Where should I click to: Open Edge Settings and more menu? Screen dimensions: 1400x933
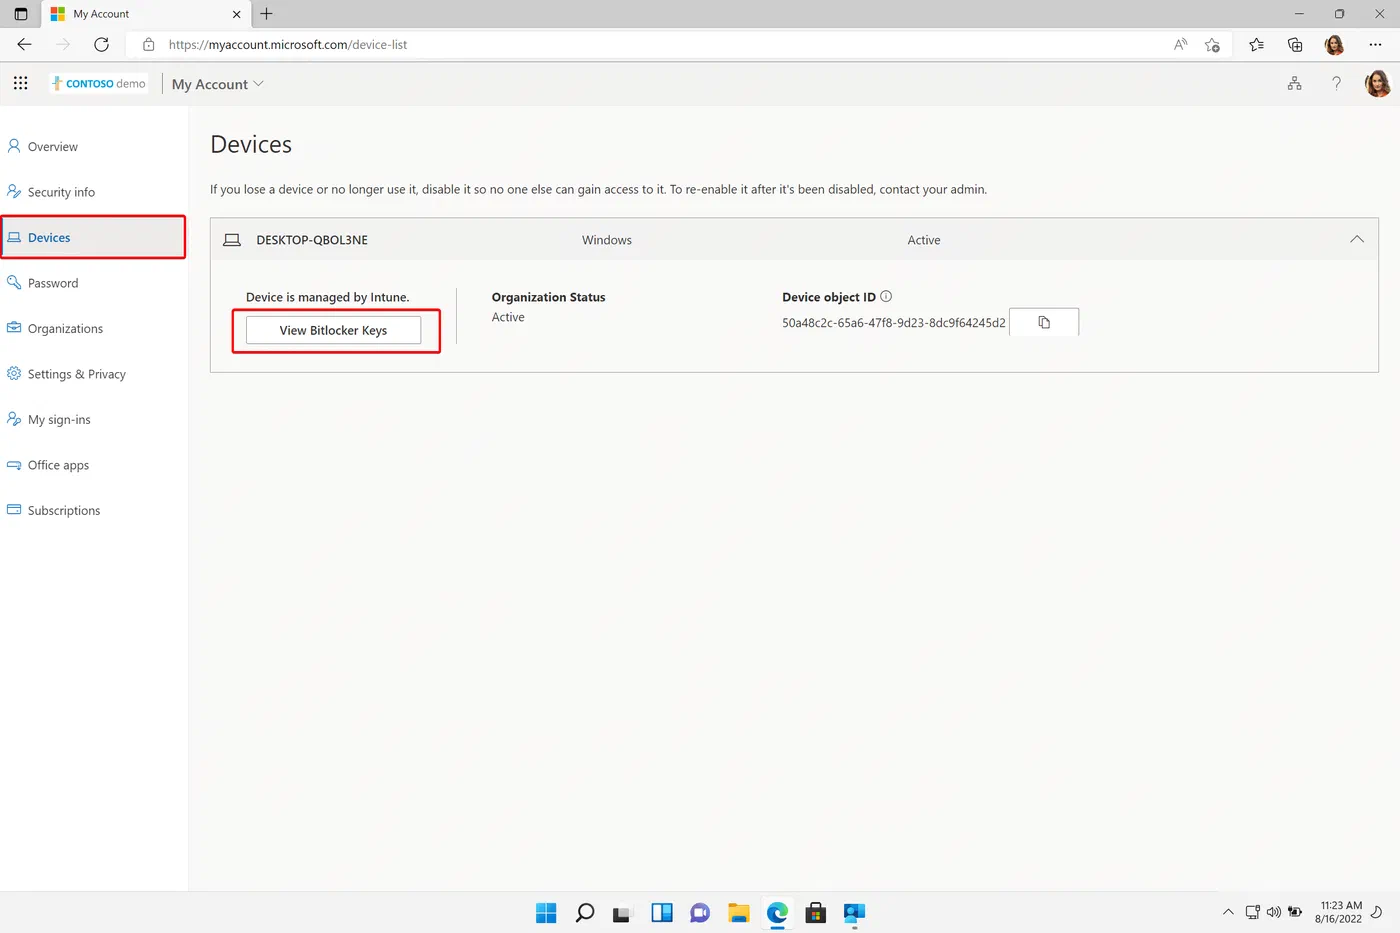click(1375, 44)
